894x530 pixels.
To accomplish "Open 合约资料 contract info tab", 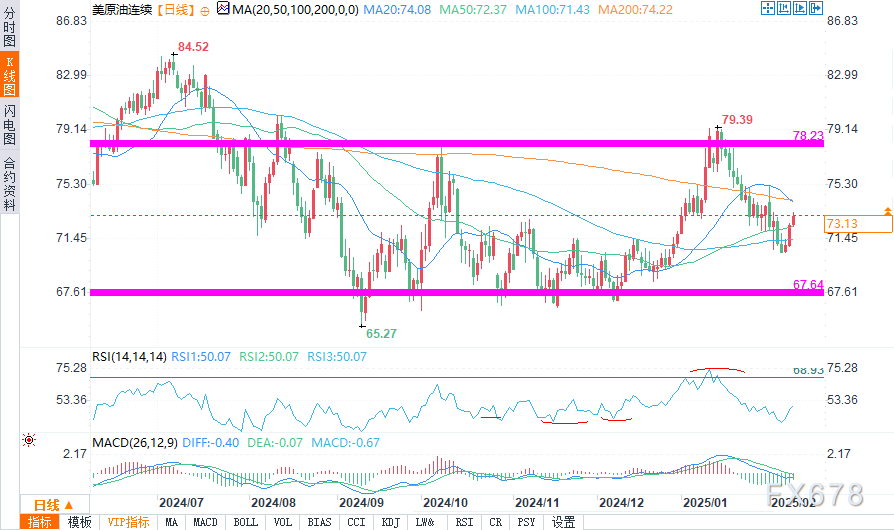I will click(10, 183).
